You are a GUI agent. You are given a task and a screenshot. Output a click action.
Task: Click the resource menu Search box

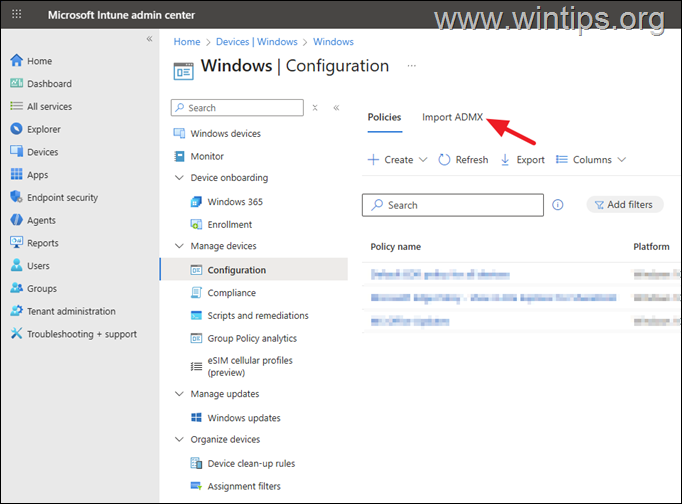pyautogui.click(x=237, y=108)
